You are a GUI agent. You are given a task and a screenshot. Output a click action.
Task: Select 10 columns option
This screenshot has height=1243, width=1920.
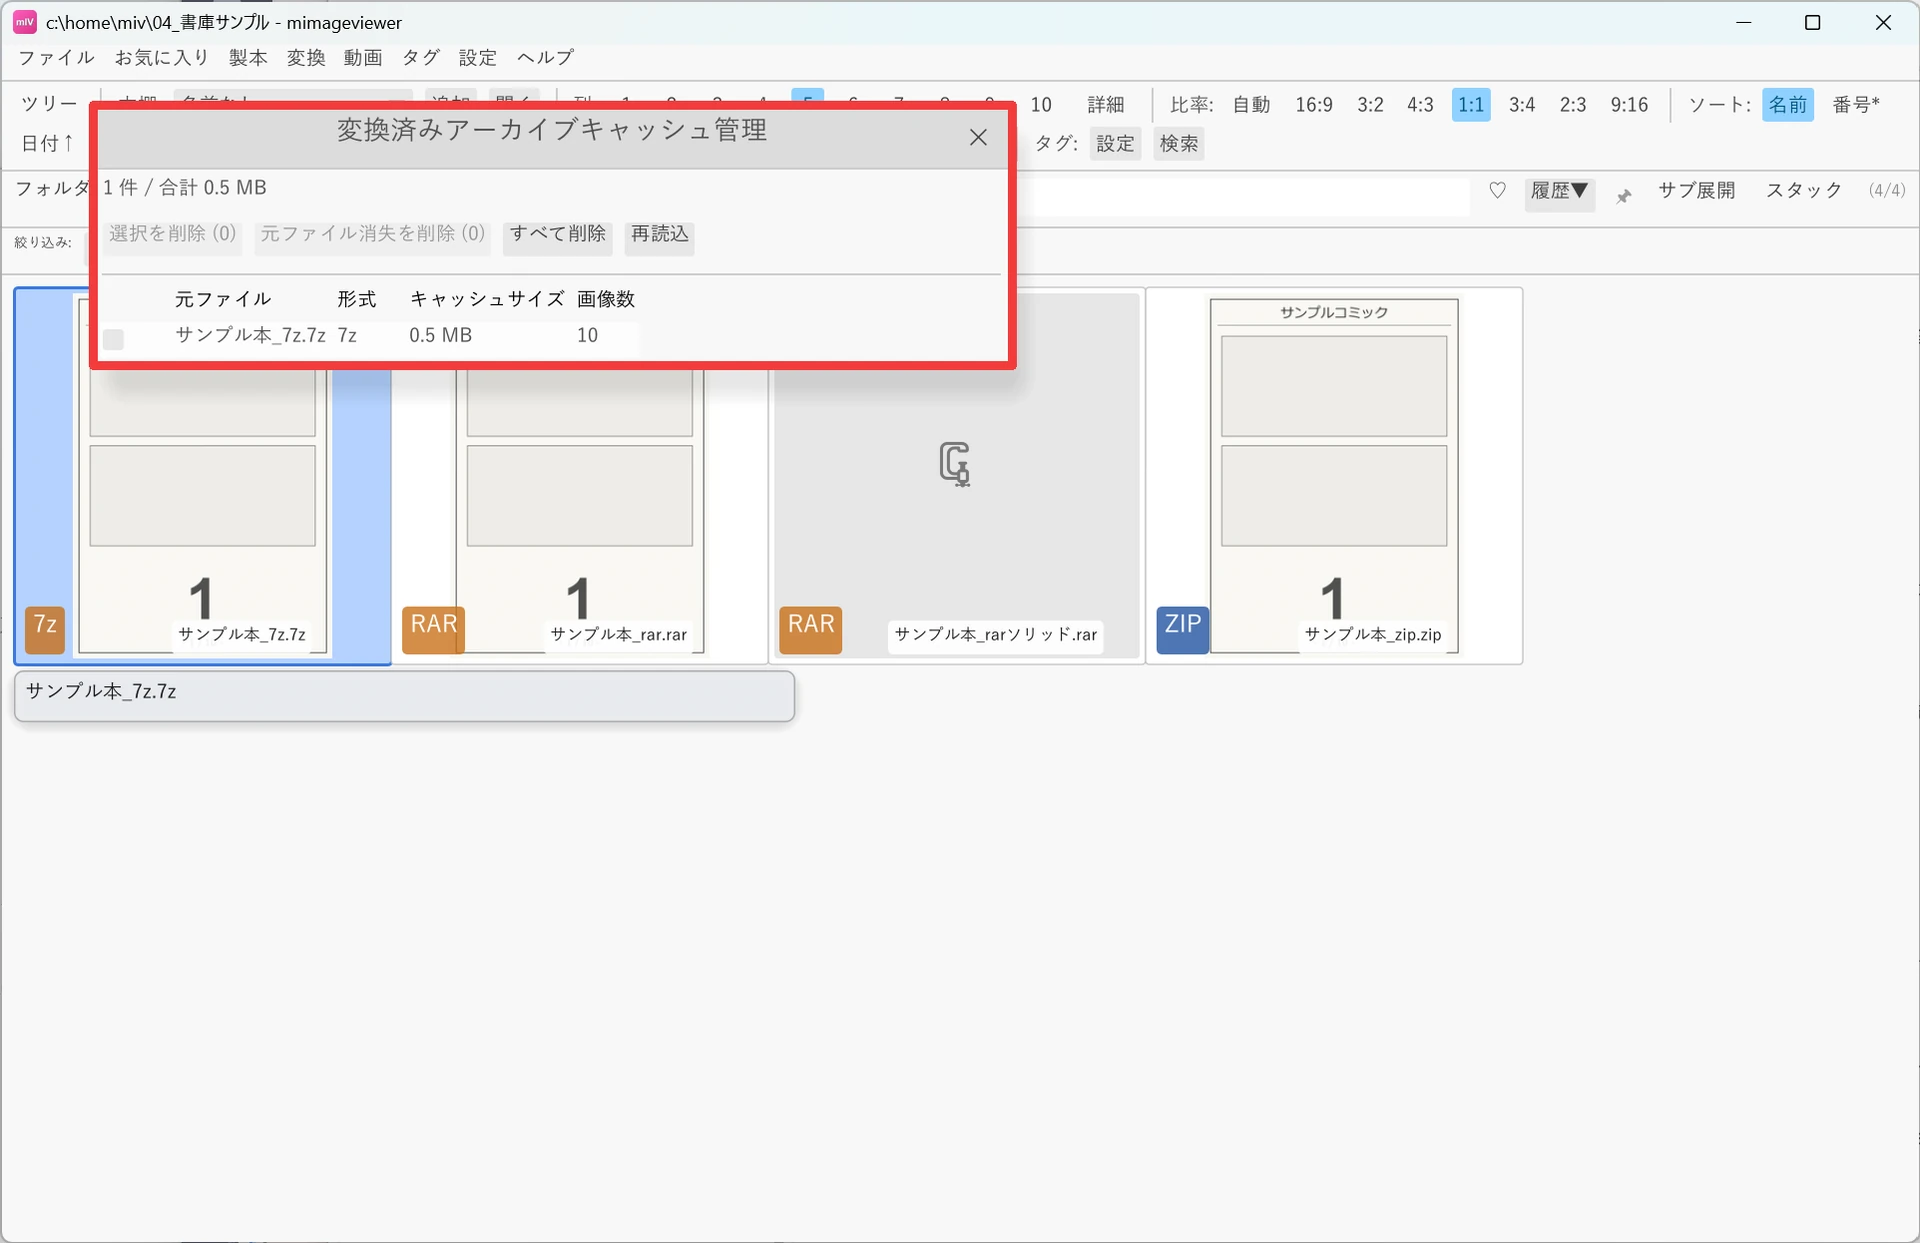click(x=1041, y=105)
